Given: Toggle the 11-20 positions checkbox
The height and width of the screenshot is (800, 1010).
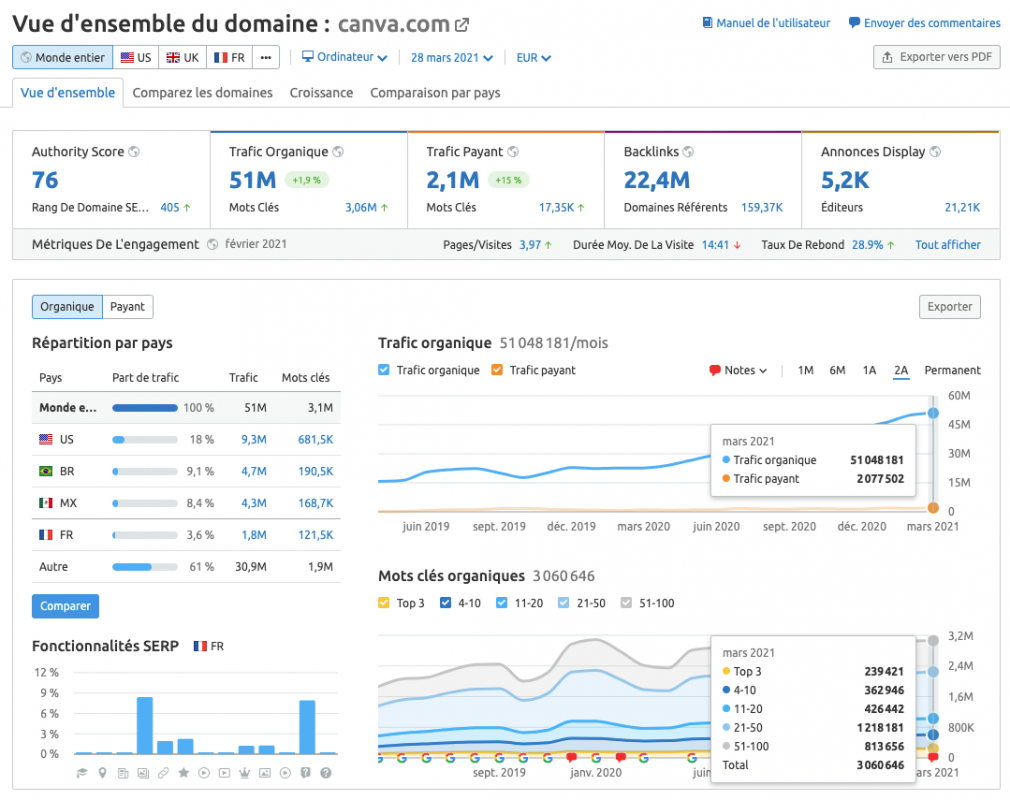Looking at the screenshot, I should click(502, 604).
